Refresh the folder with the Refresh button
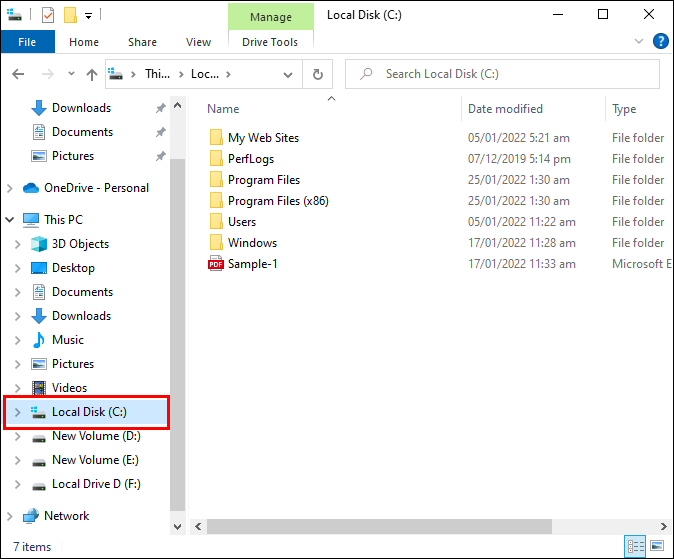 click(x=318, y=74)
